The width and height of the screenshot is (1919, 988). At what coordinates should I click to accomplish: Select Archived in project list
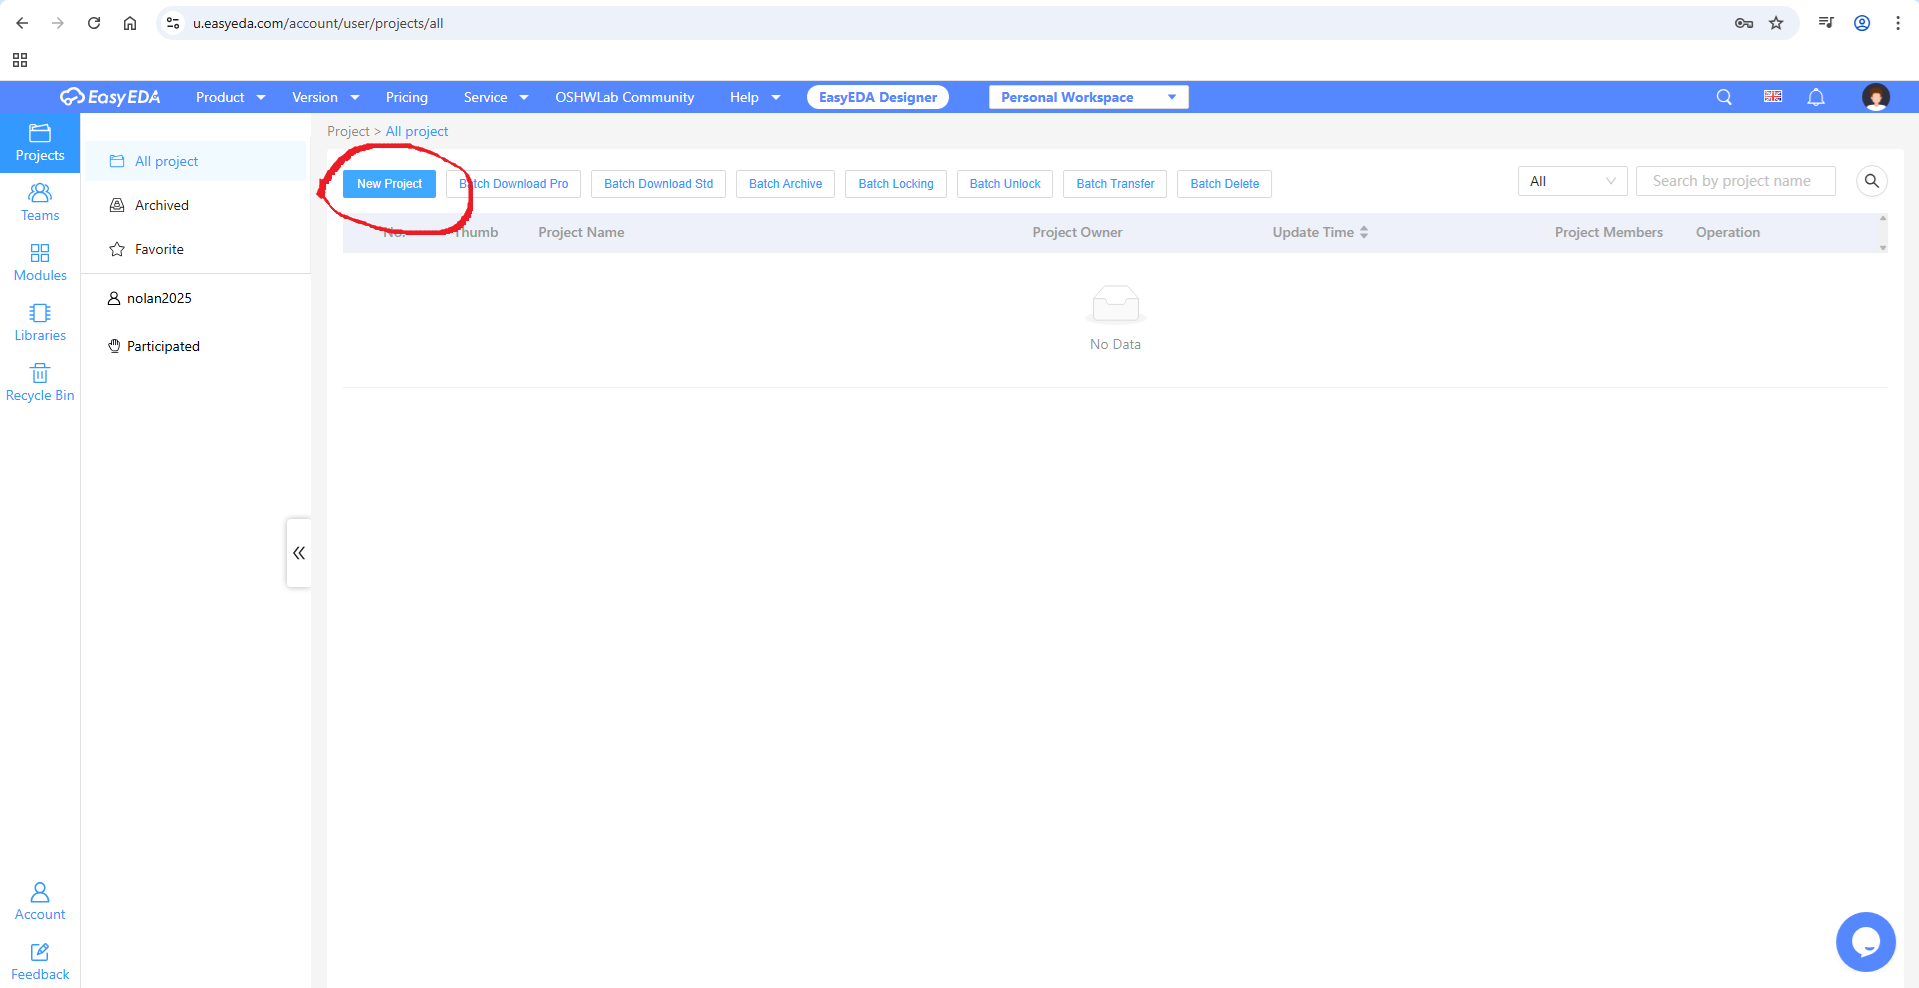pyautogui.click(x=162, y=205)
